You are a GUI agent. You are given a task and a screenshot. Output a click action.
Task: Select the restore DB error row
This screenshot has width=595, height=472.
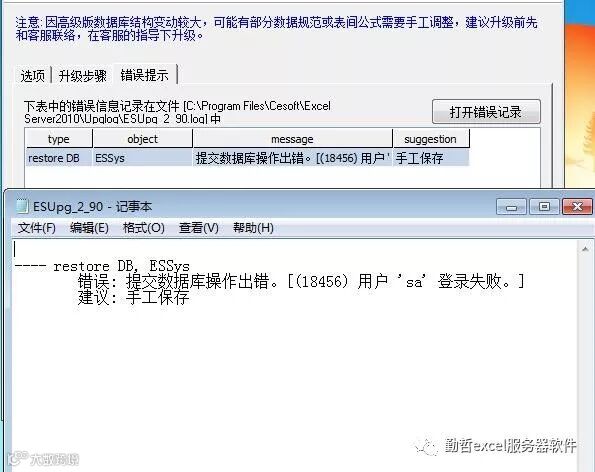(x=247, y=158)
